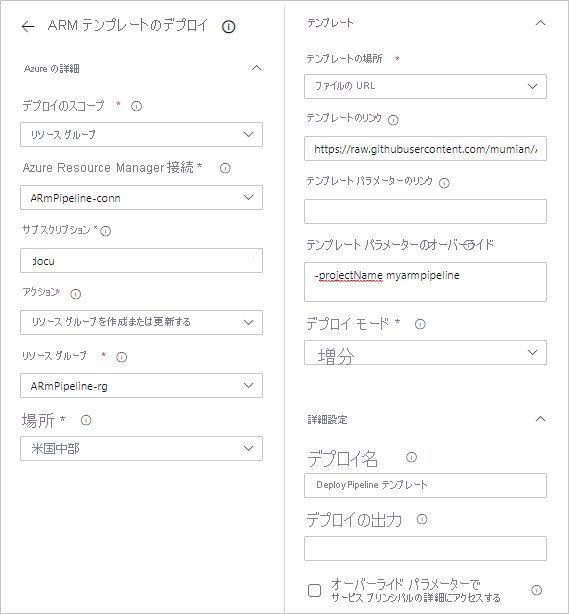Click the ARM テンプレートのデプロイ title text
Image resolution: width=569 pixels, height=614 pixels.
point(128,25)
